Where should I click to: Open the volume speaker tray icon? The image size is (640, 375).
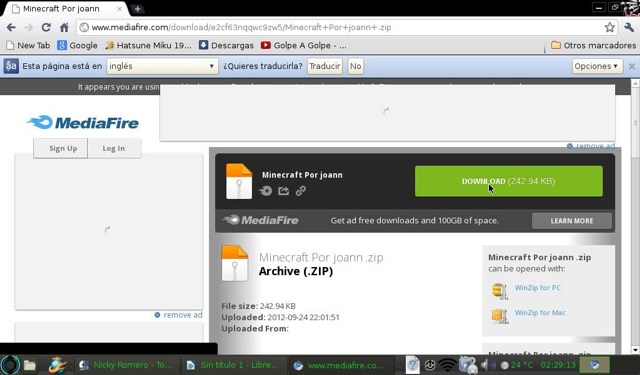[x=488, y=365]
